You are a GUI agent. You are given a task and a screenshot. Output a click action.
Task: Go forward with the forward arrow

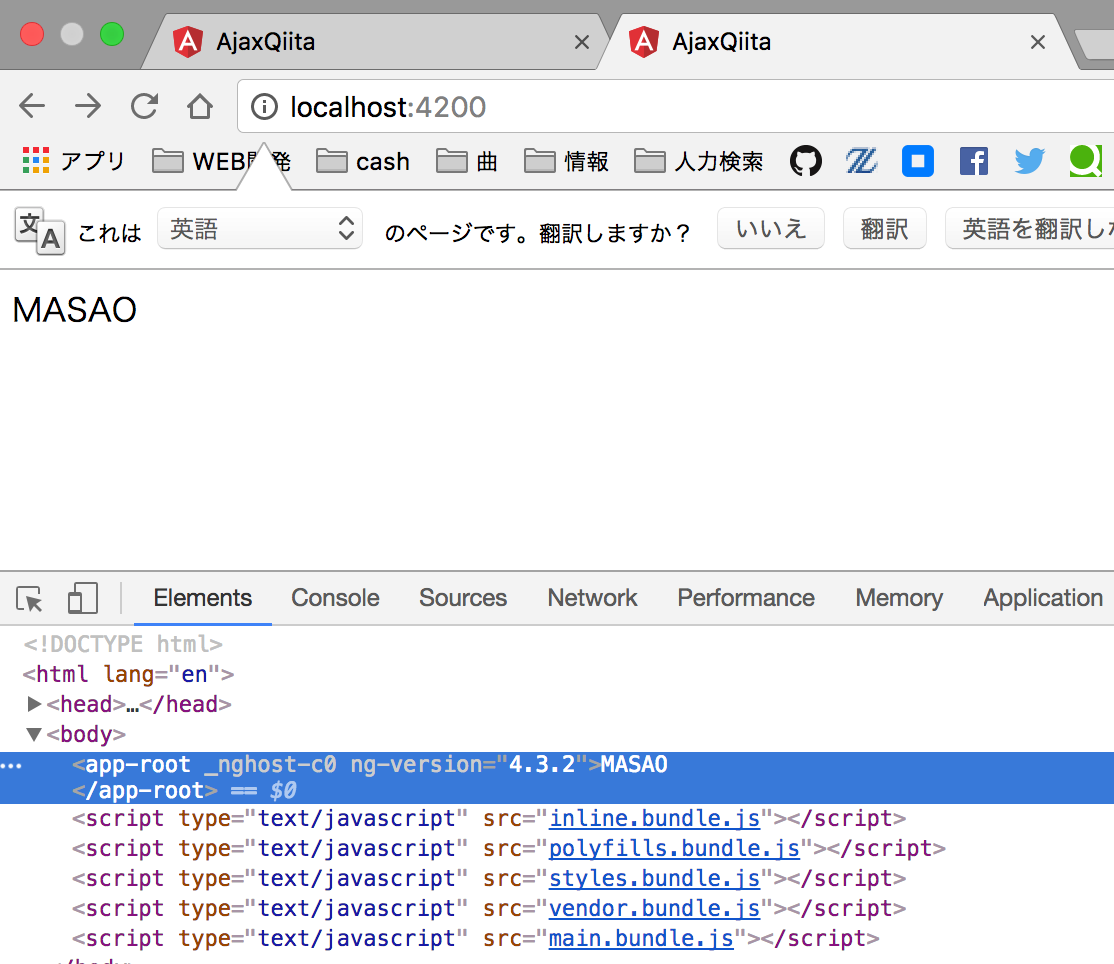click(x=88, y=107)
